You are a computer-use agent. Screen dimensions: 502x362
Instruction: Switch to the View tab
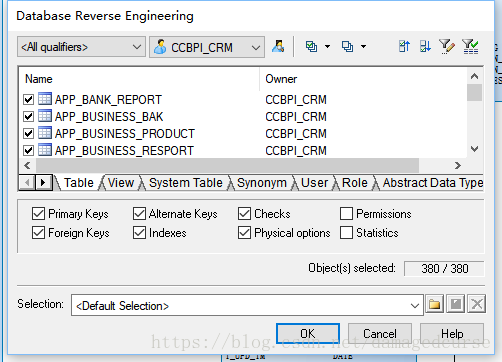[121, 183]
